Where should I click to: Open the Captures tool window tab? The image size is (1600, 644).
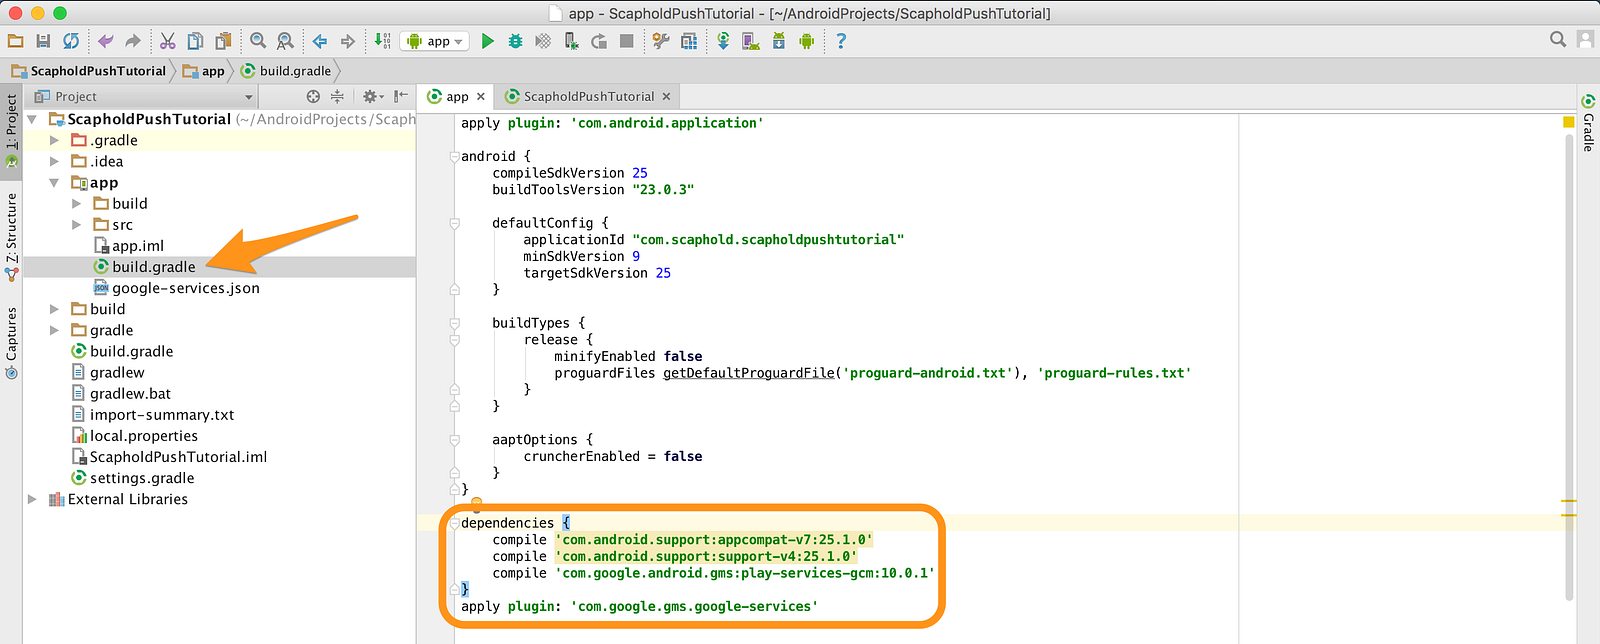point(11,343)
